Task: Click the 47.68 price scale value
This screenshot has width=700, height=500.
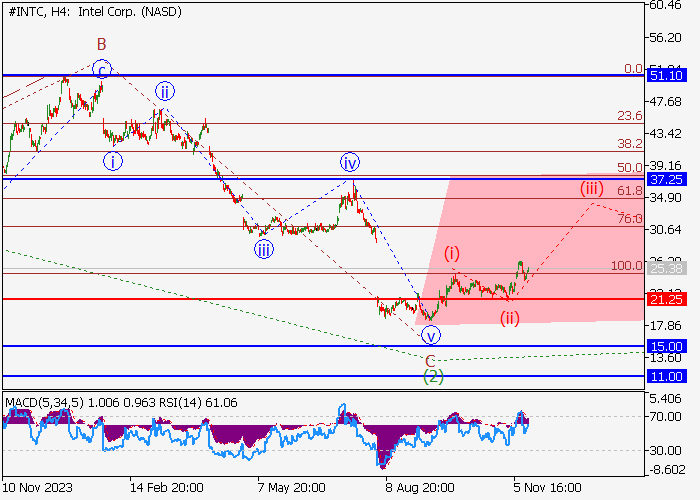Action: pos(665,102)
